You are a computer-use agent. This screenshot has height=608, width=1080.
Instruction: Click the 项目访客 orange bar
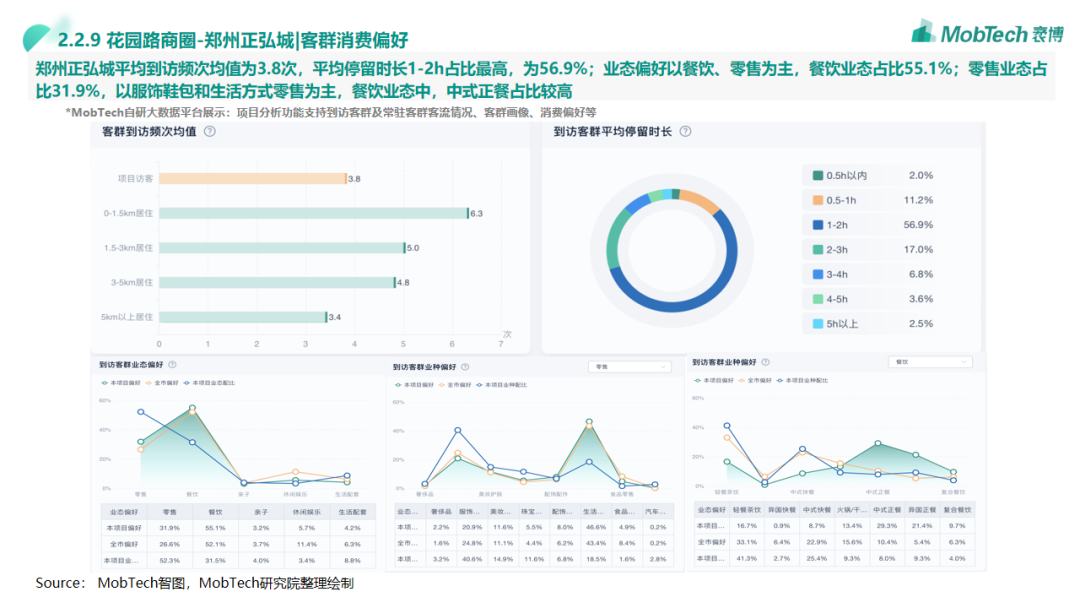pyautogui.click(x=252, y=179)
